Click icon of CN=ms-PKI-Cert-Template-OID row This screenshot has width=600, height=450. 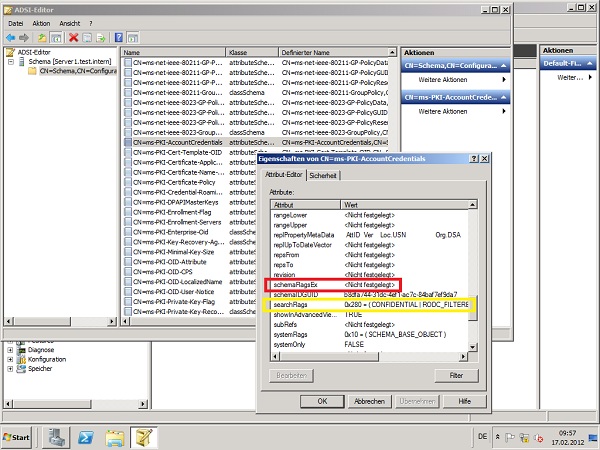tap(128, 152)
